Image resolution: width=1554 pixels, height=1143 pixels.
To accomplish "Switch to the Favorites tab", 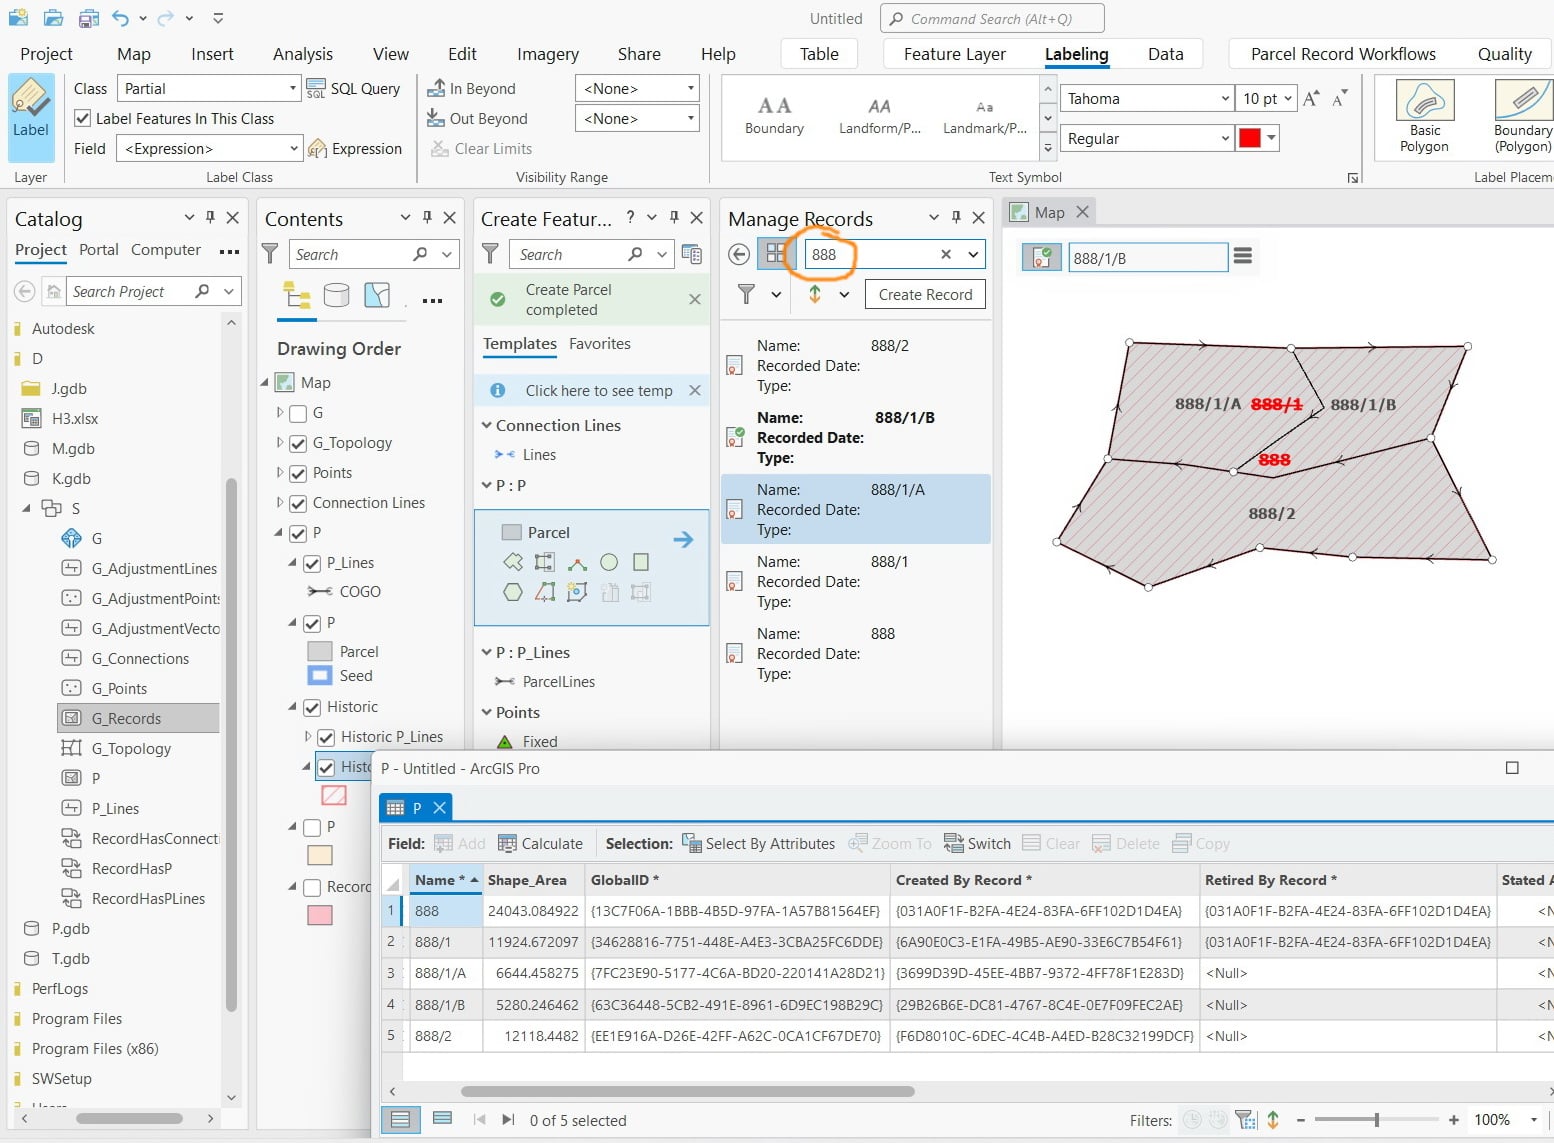I will tap(600, 344).
